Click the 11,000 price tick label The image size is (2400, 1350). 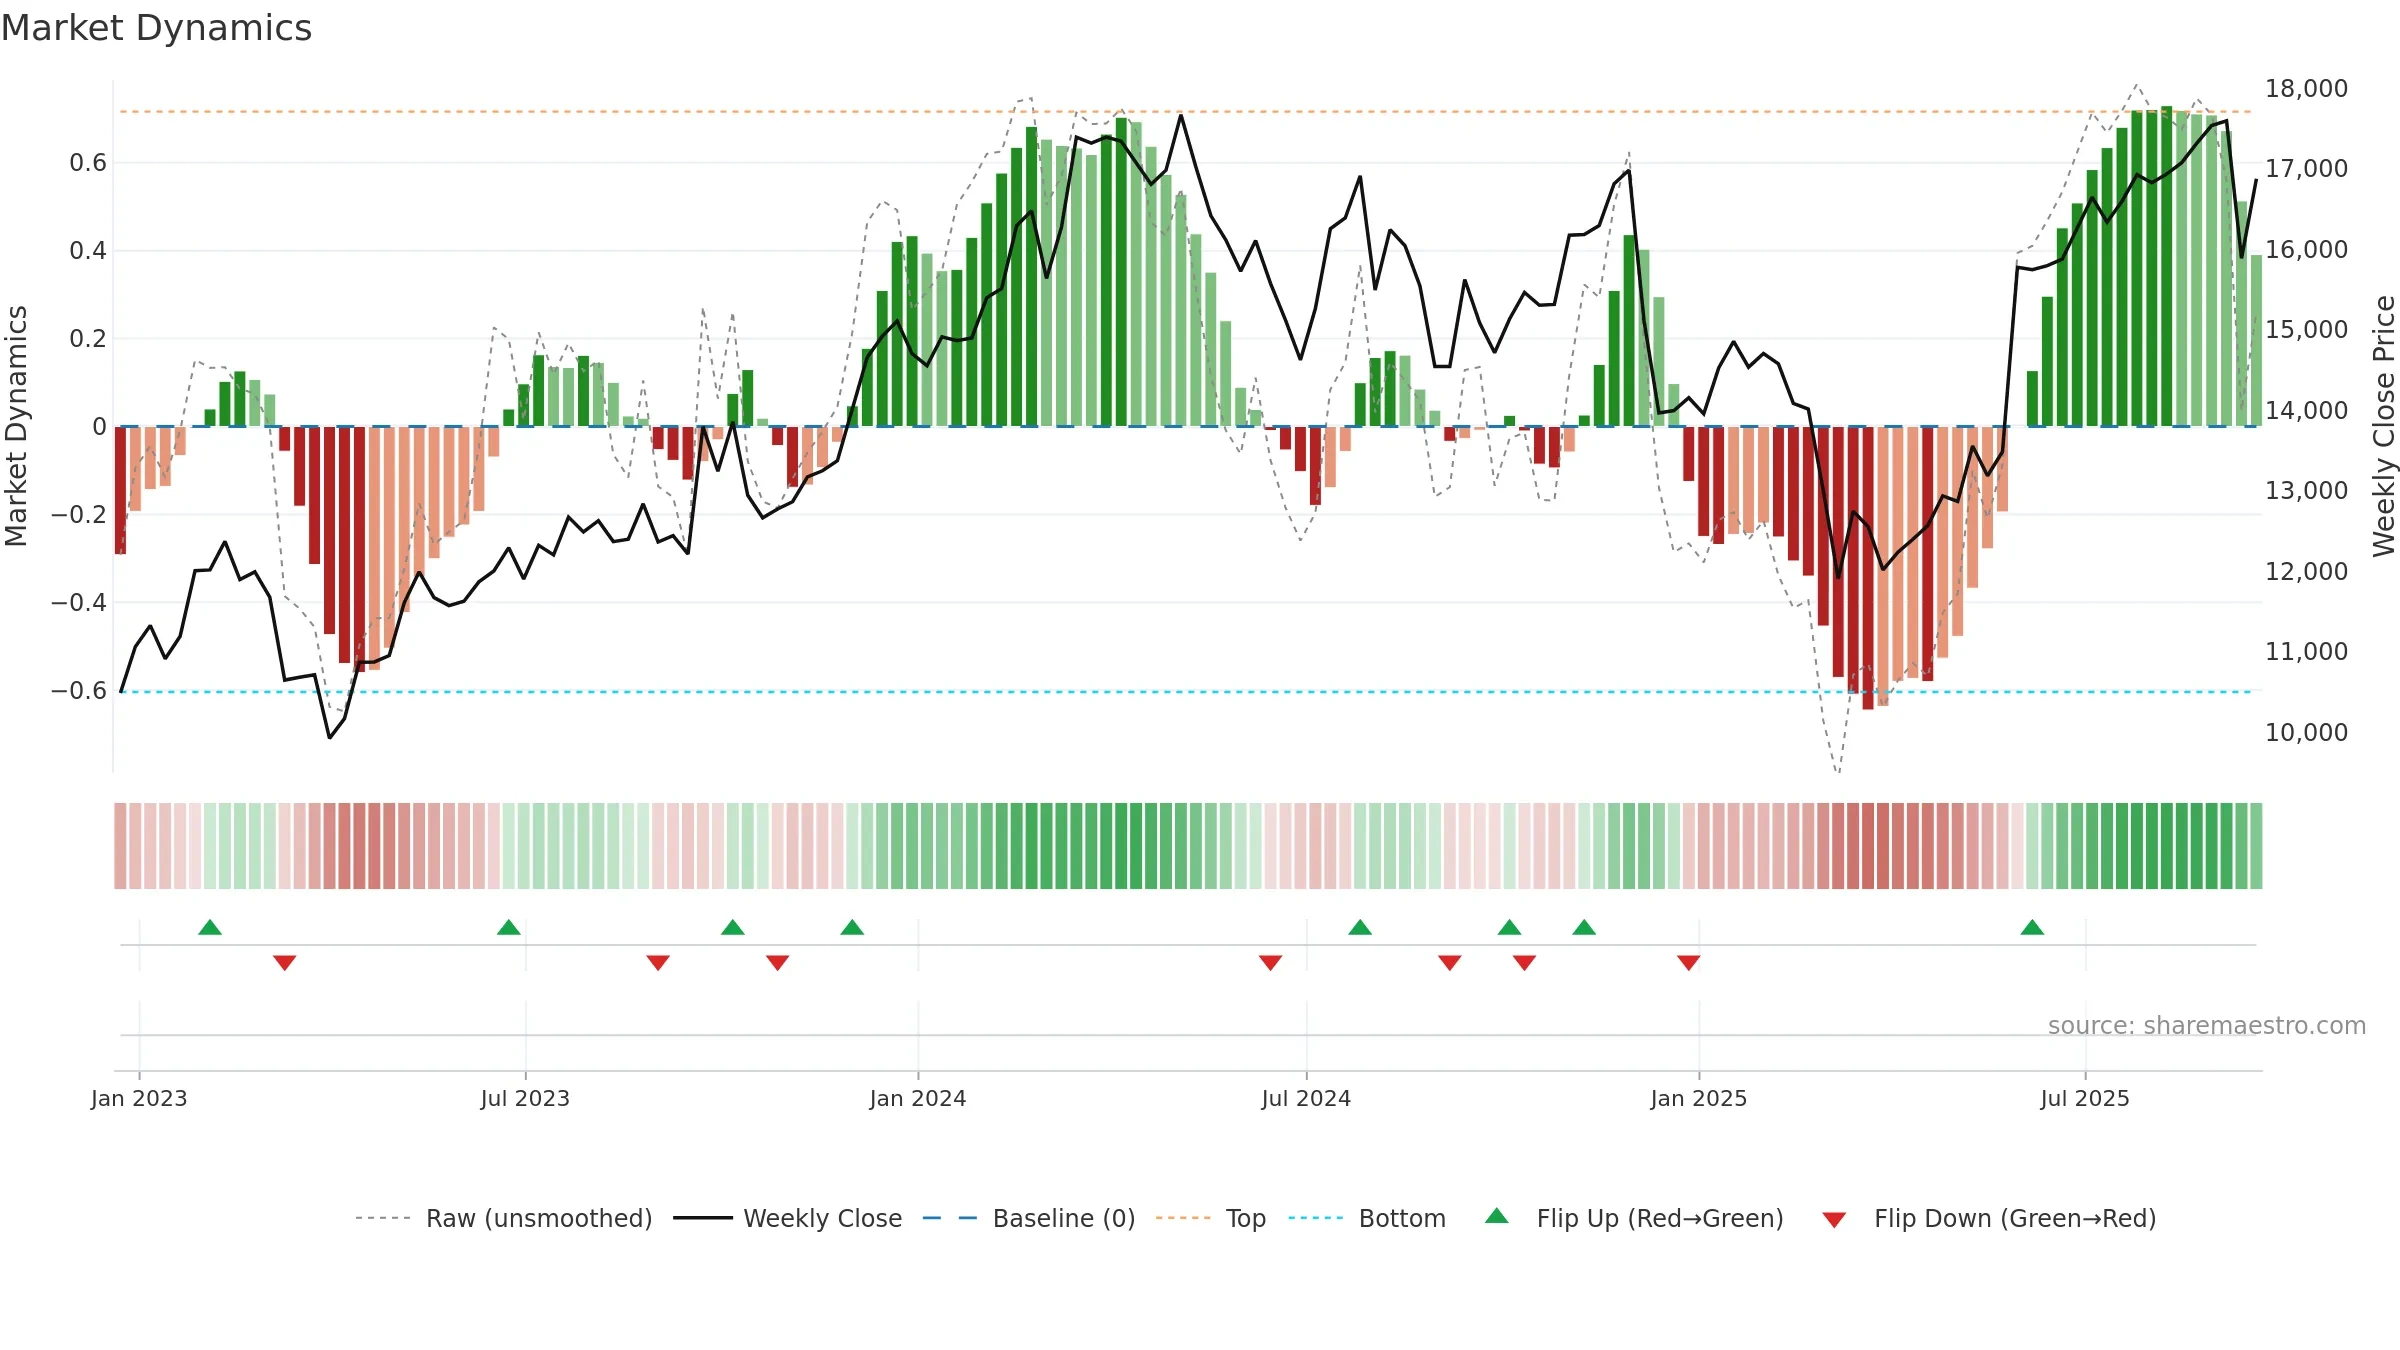pos(2306,652)
